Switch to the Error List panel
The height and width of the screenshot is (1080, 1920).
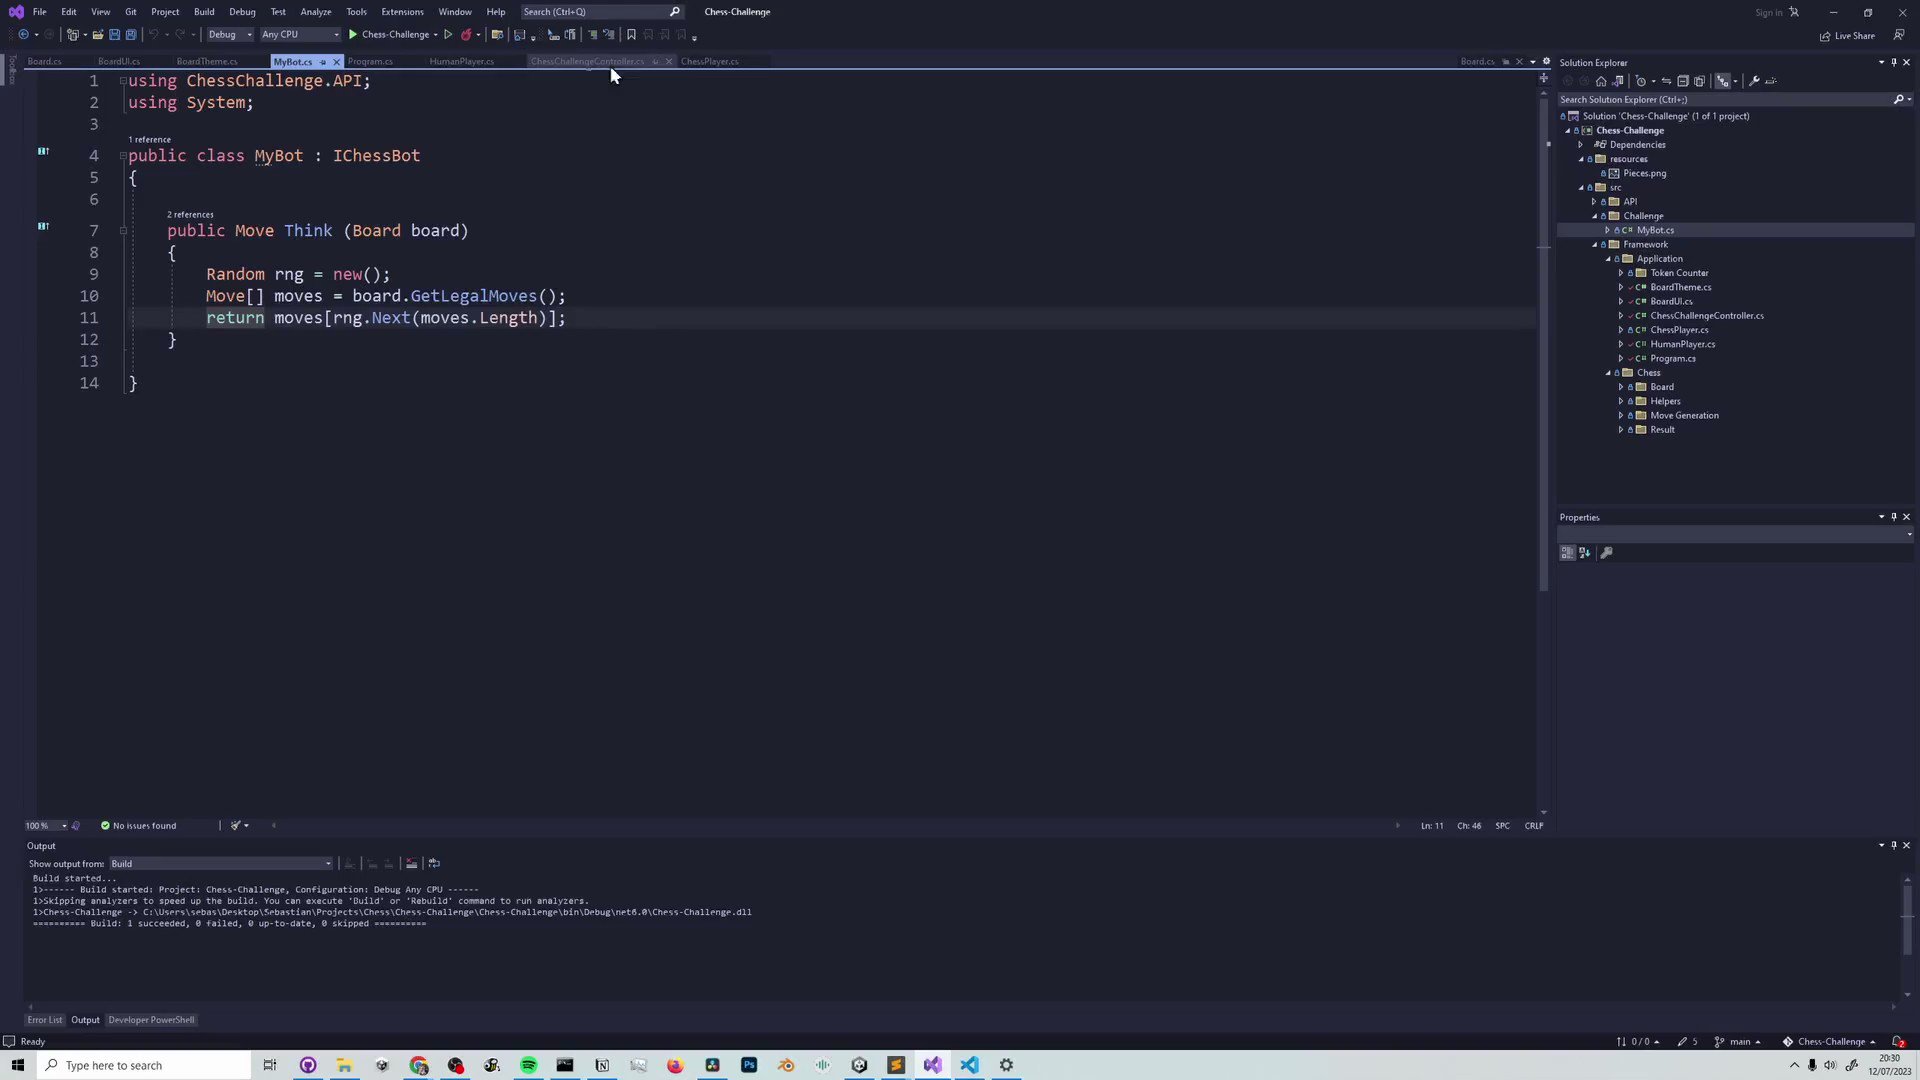point(44,1019)
